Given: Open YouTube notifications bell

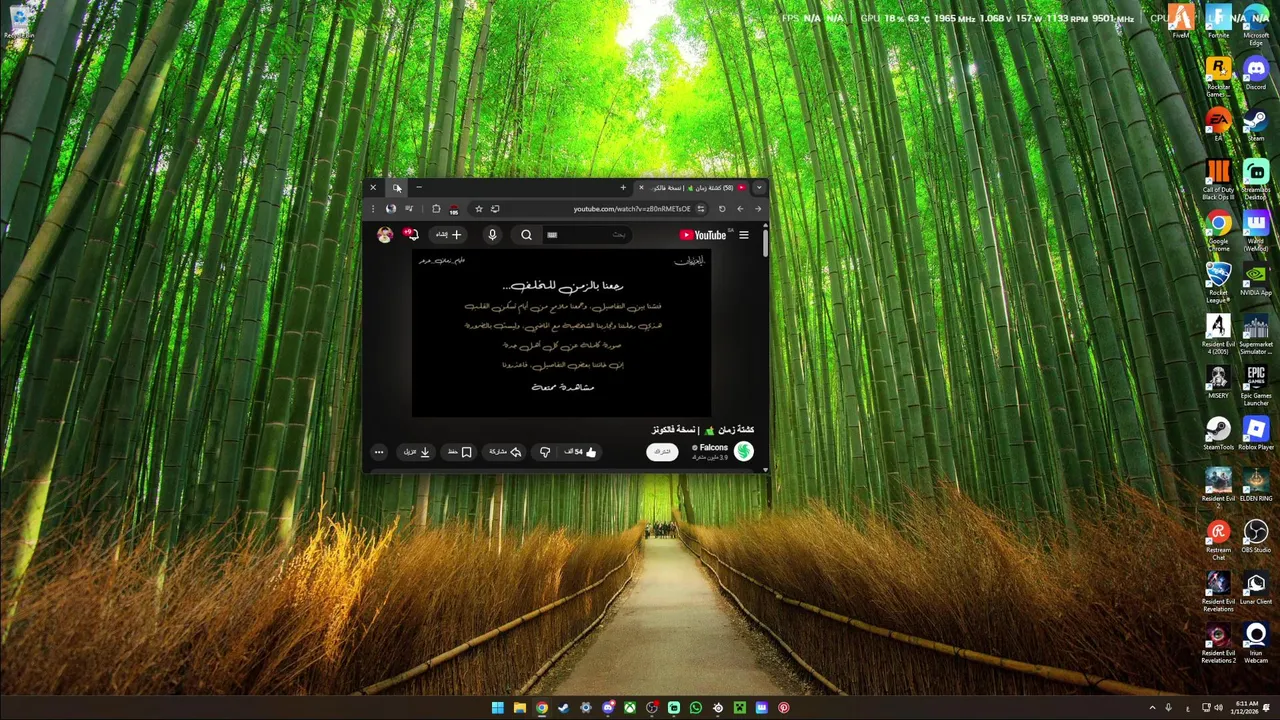Looking at the screenshot, I should coord(412,235).
